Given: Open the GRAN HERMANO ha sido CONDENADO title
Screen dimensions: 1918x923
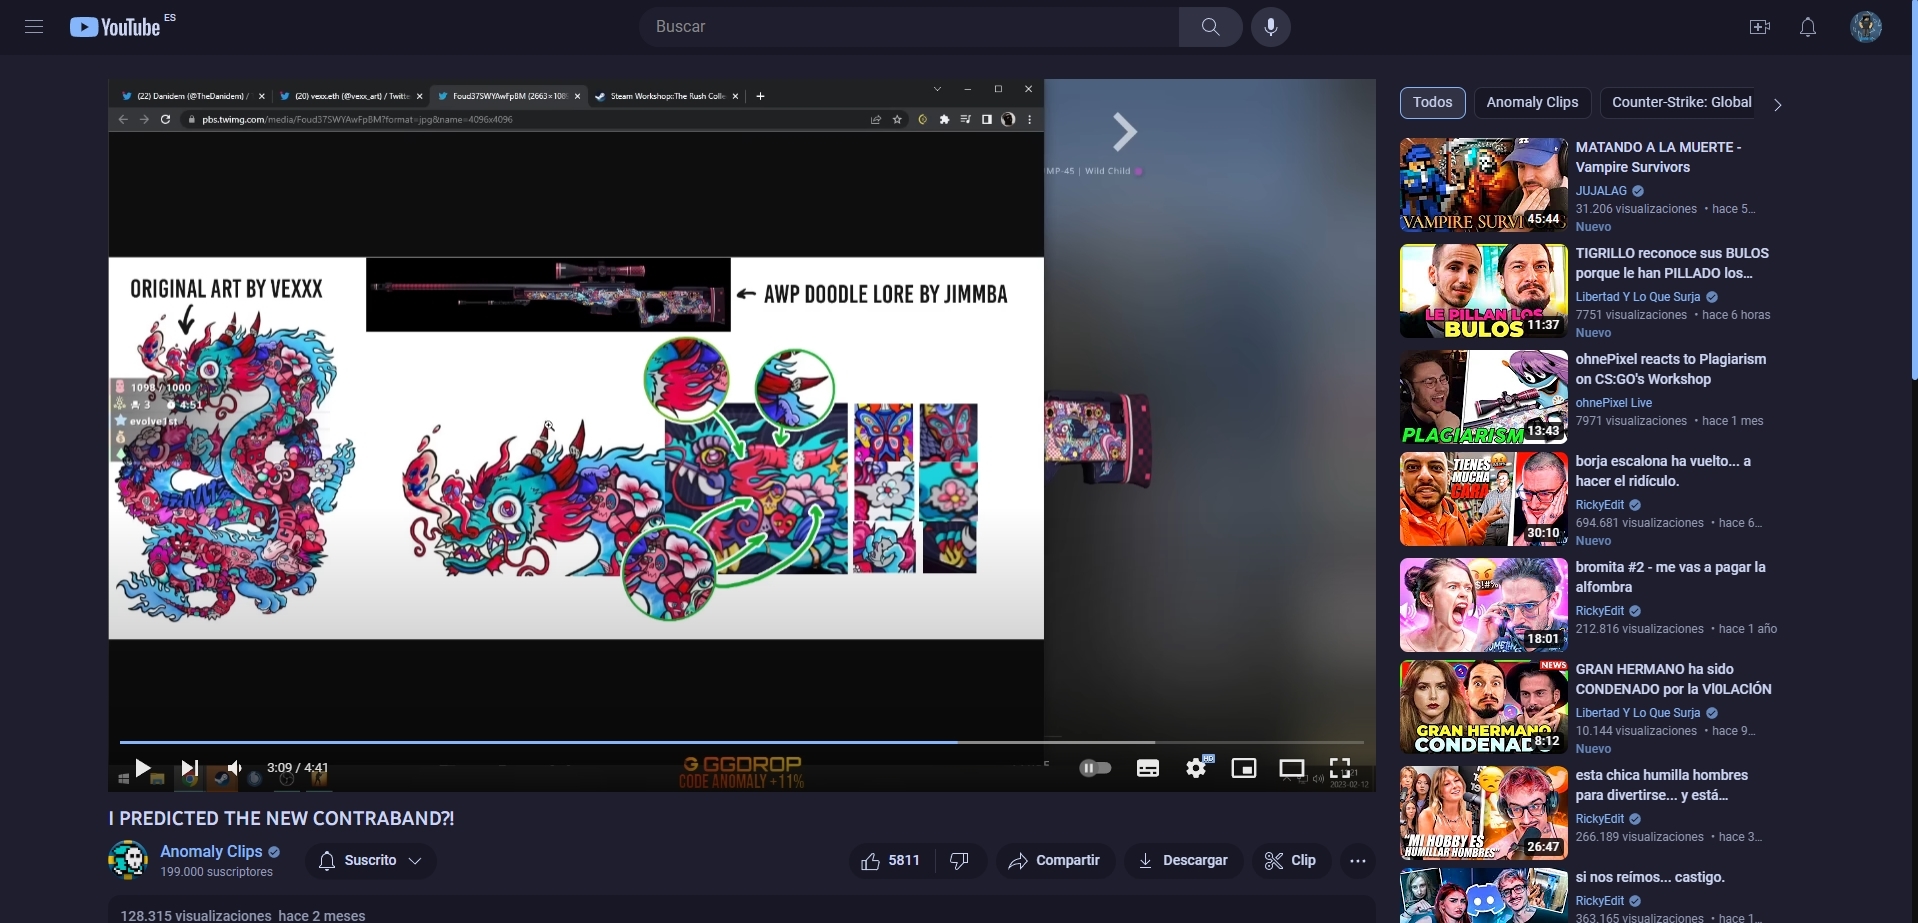Looking at the screenshot, I should 1673,679.
